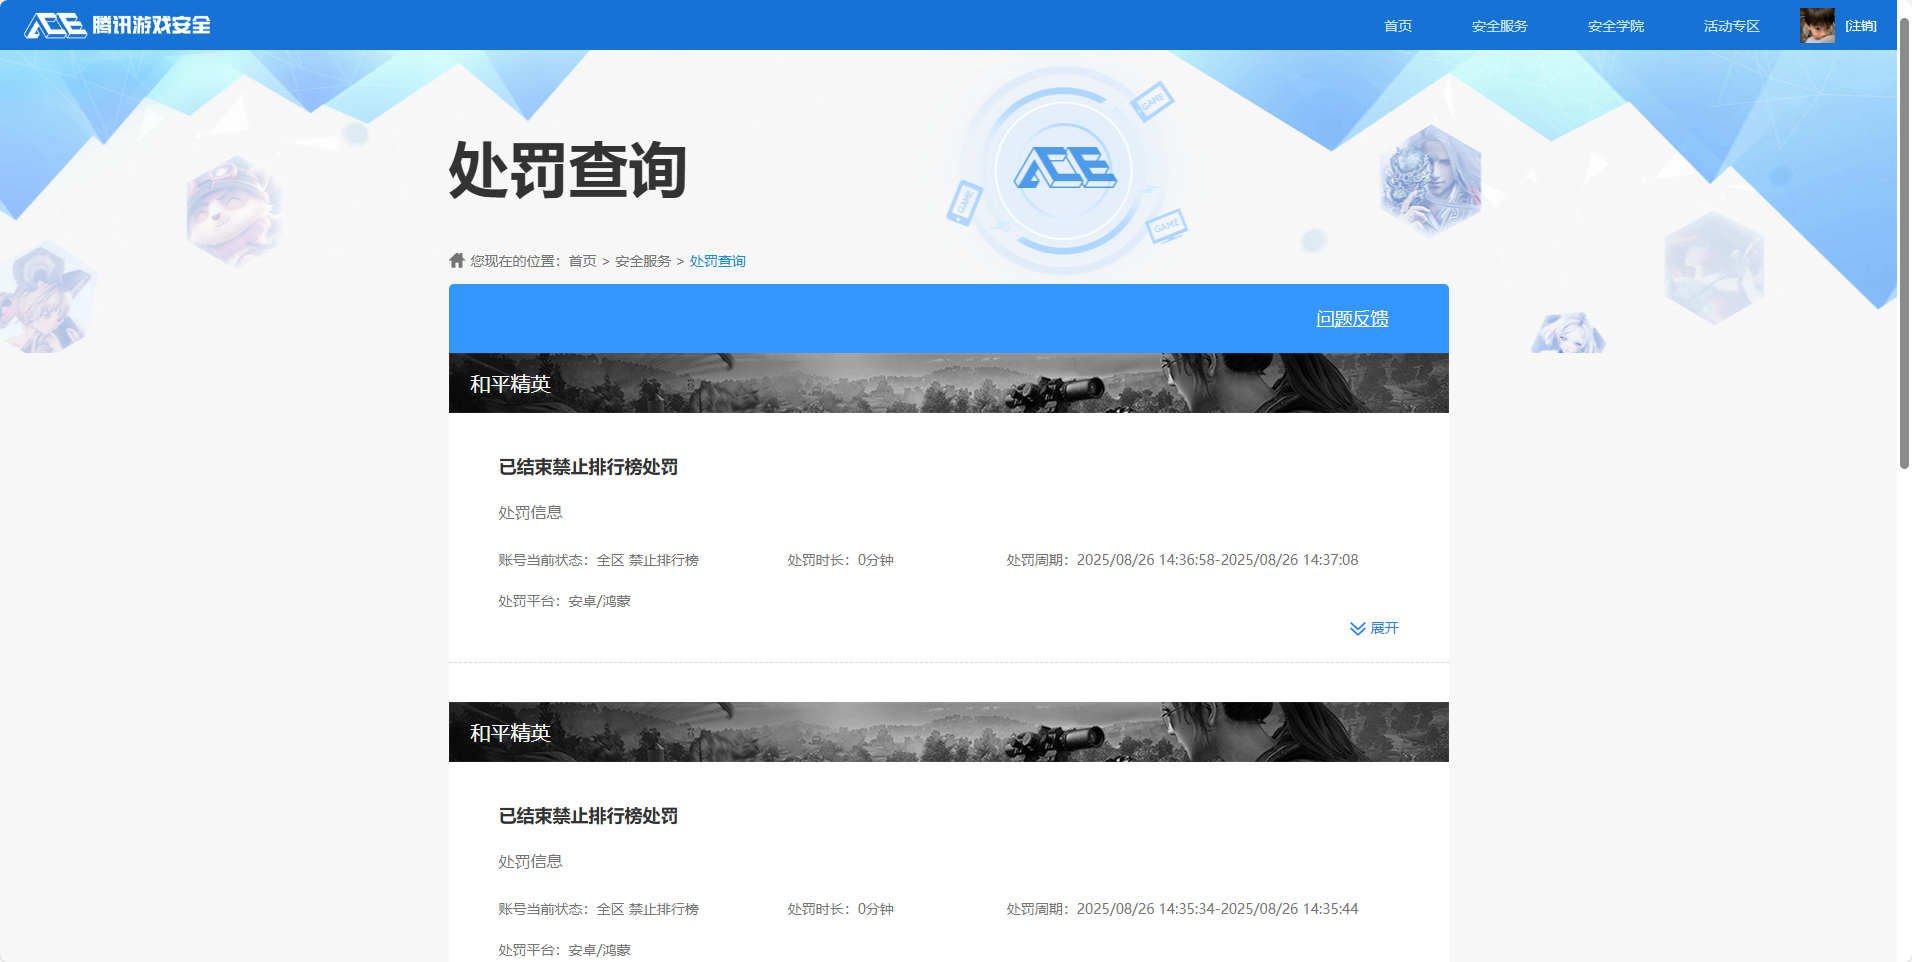Click 处罚查询 in the breadcrumb trail
The image size is (1912, 962).
click(x=717, y=260)
